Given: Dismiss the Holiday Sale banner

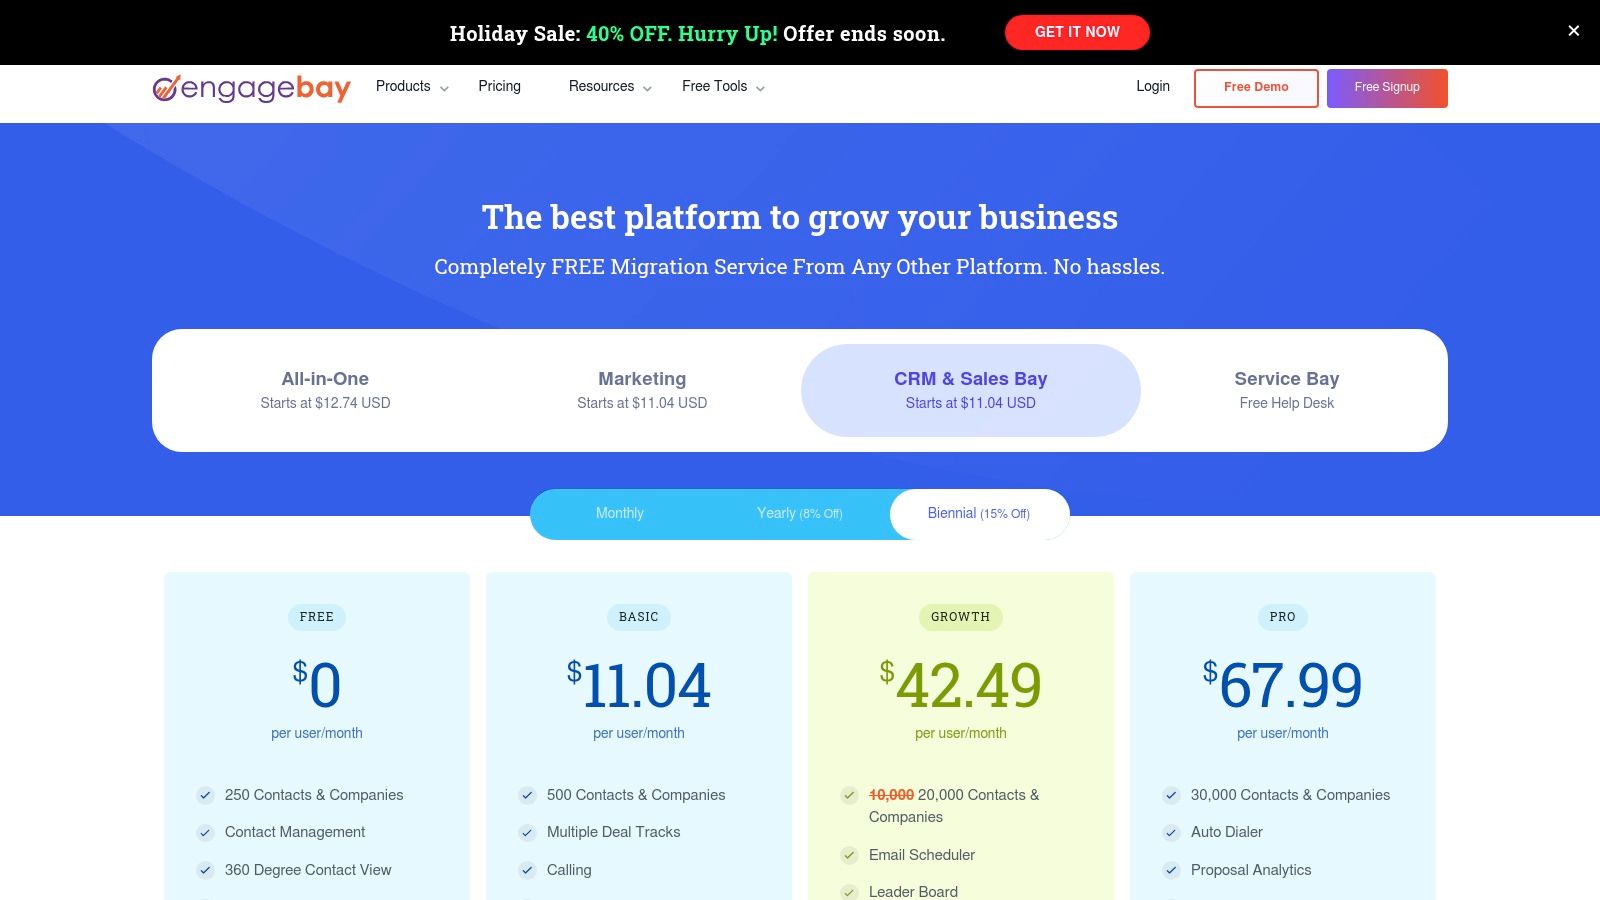Looking at the screenshot, I should click(x=1573, y=31).
